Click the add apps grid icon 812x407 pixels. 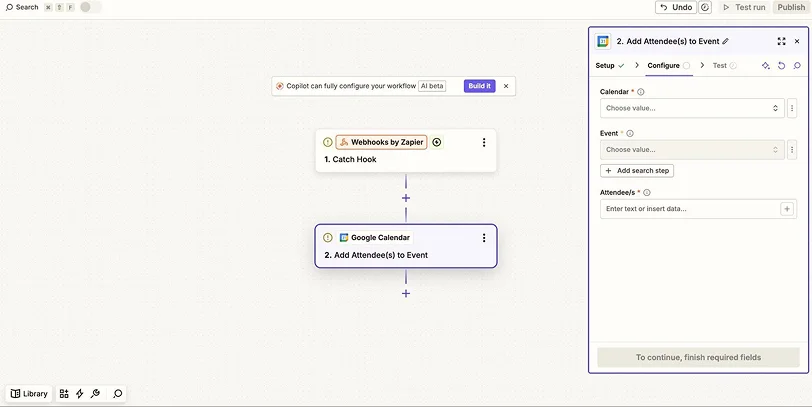coord(64,394)
